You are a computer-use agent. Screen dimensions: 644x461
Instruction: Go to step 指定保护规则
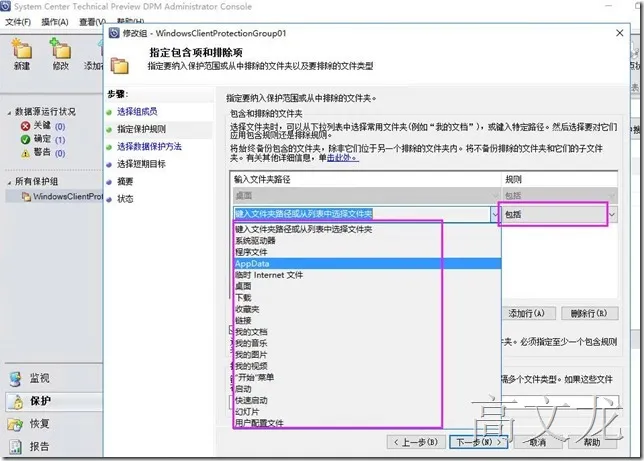(x=141, y=129)
